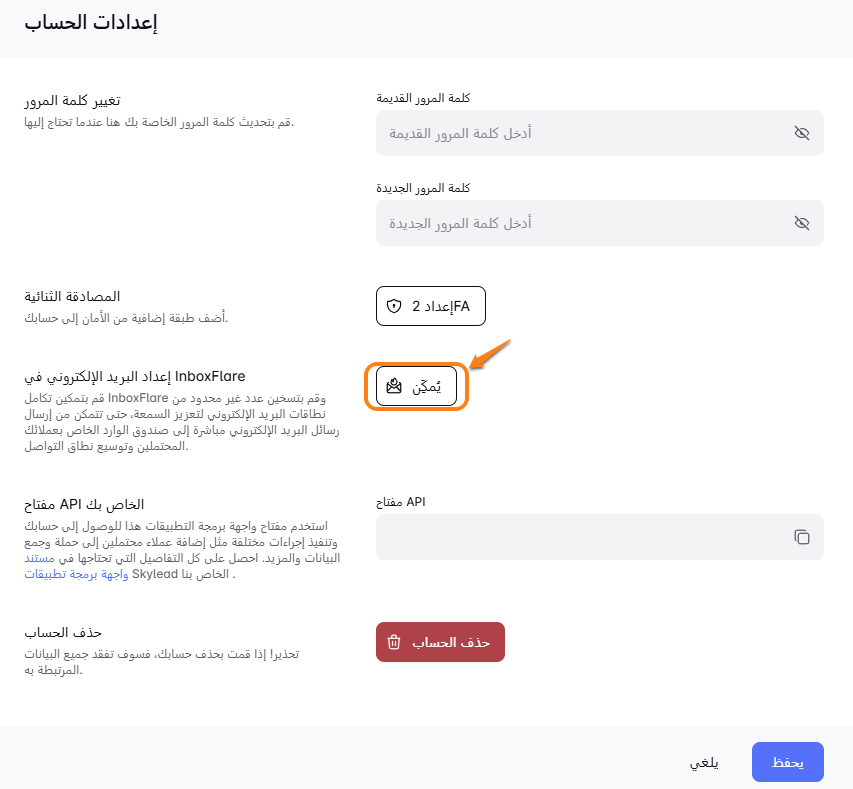Click the shield icon on the 2FA button
The image size is (853, 789).
coord(394,306)
